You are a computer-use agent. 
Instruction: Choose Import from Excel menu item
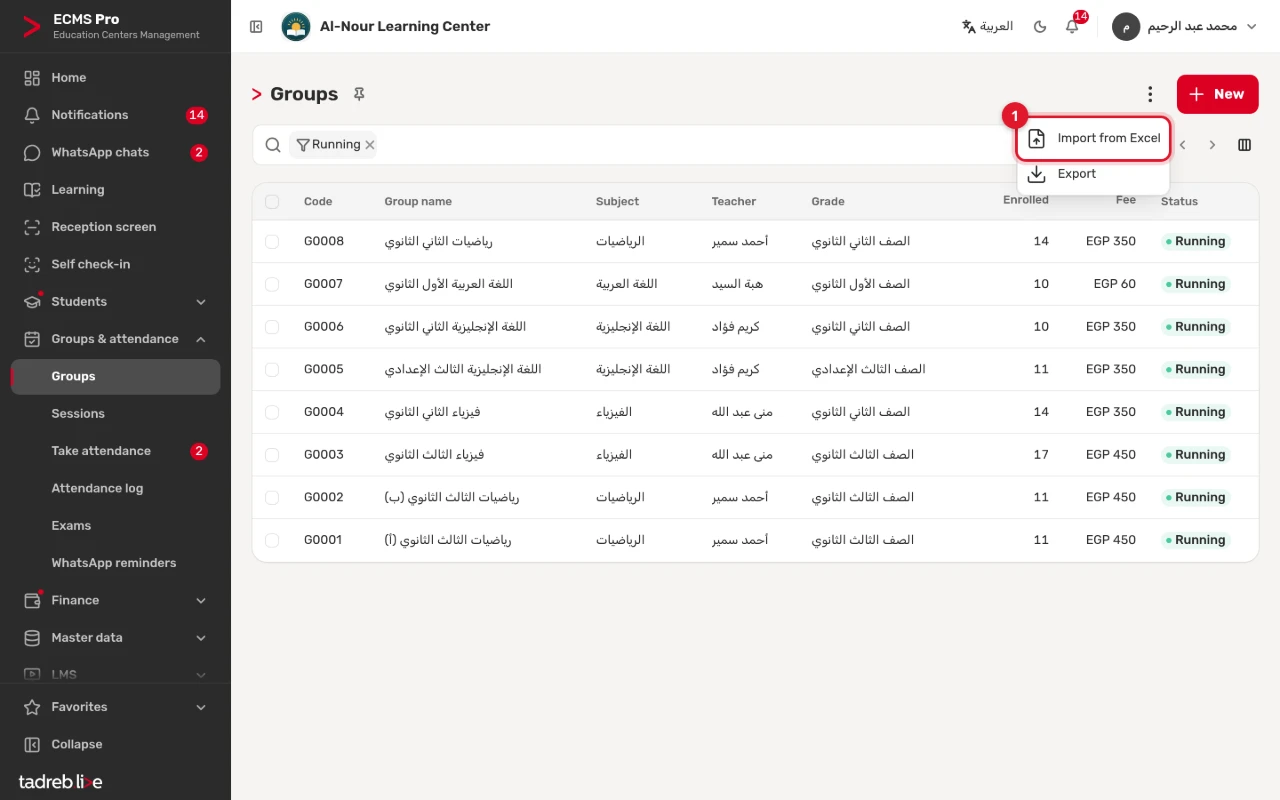click(x=1093, y=139)
